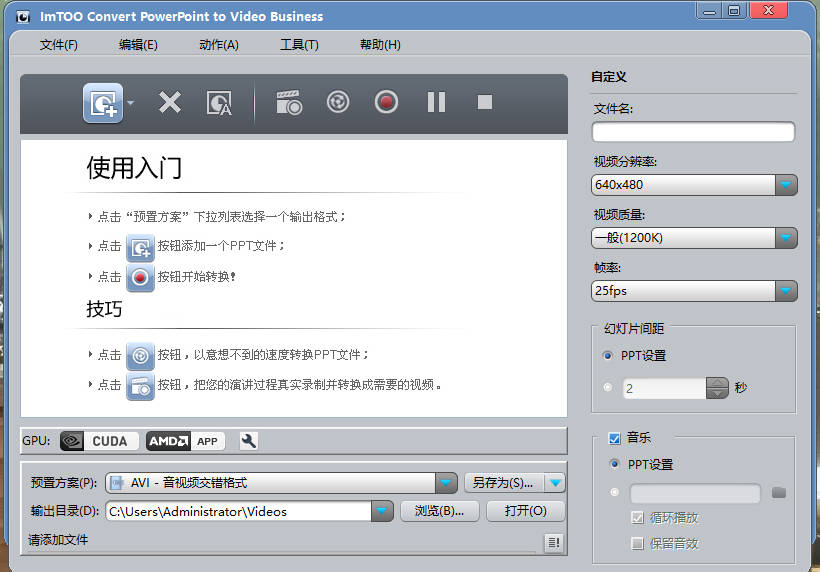Image resolution: width=820 pixels, height=572 pixels.
Task: Toggle the 音乐 checkbox
Action: coord(614,438)
